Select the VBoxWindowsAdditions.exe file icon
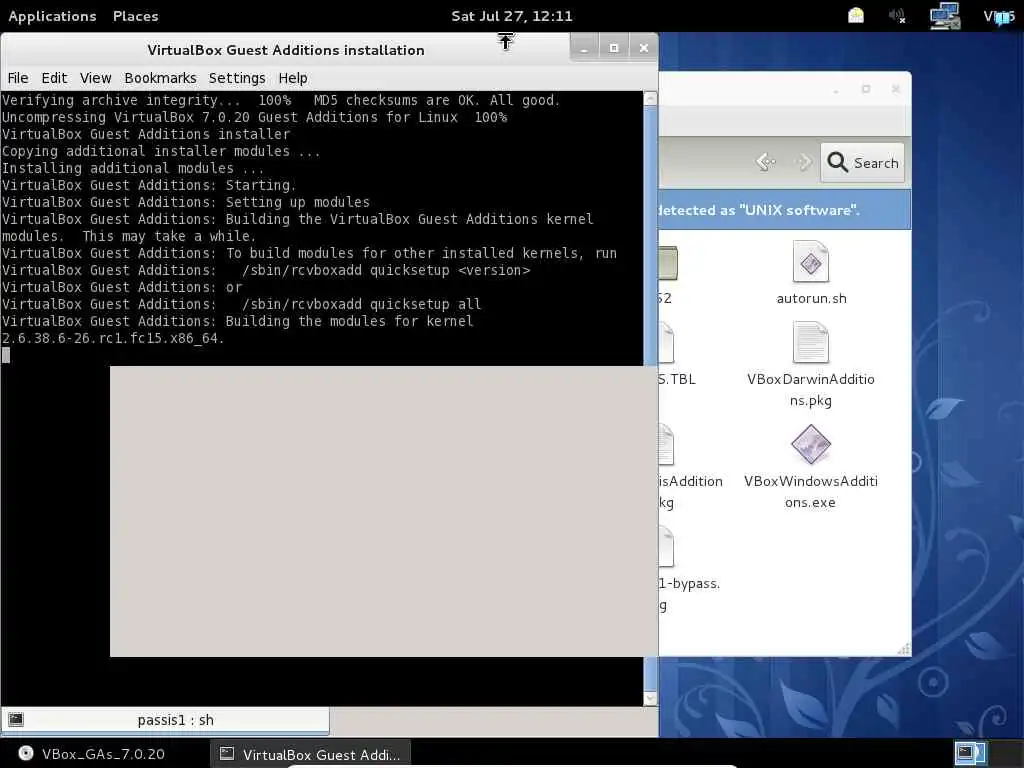 coord(810,444)
